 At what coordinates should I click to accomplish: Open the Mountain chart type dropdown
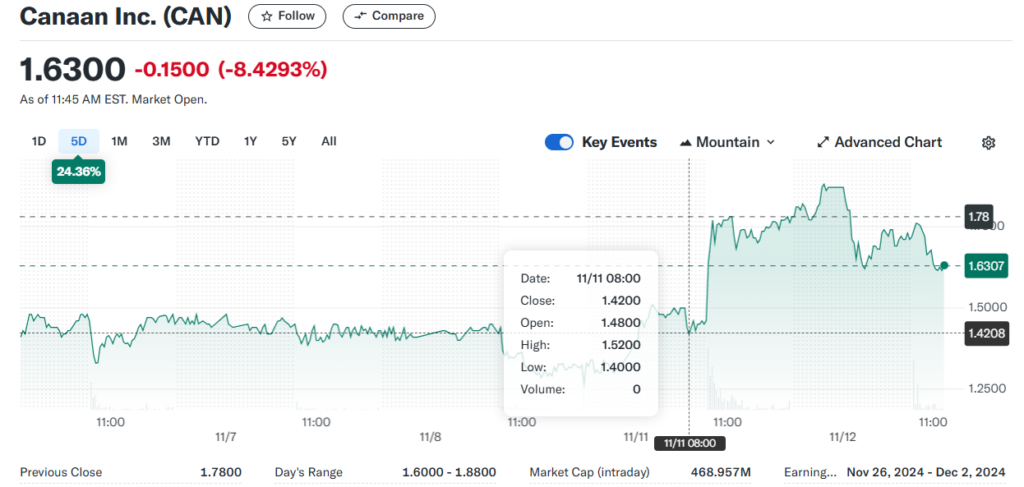(x=727, y=142)
